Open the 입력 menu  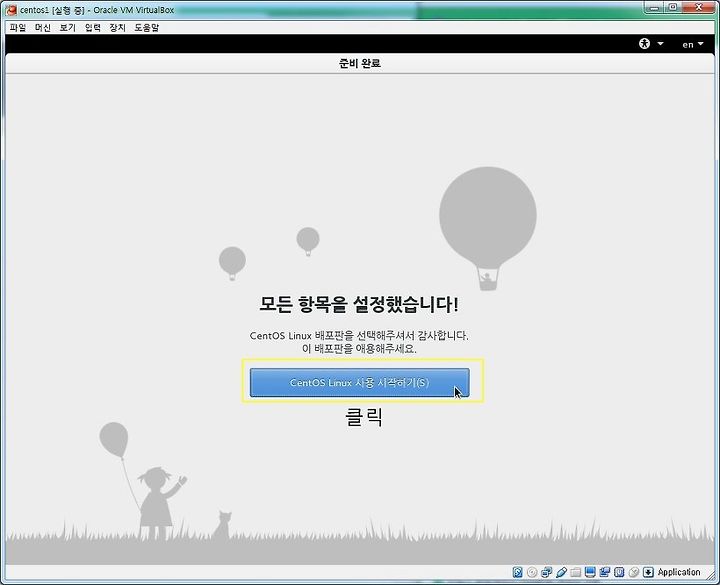coord(93,28)
